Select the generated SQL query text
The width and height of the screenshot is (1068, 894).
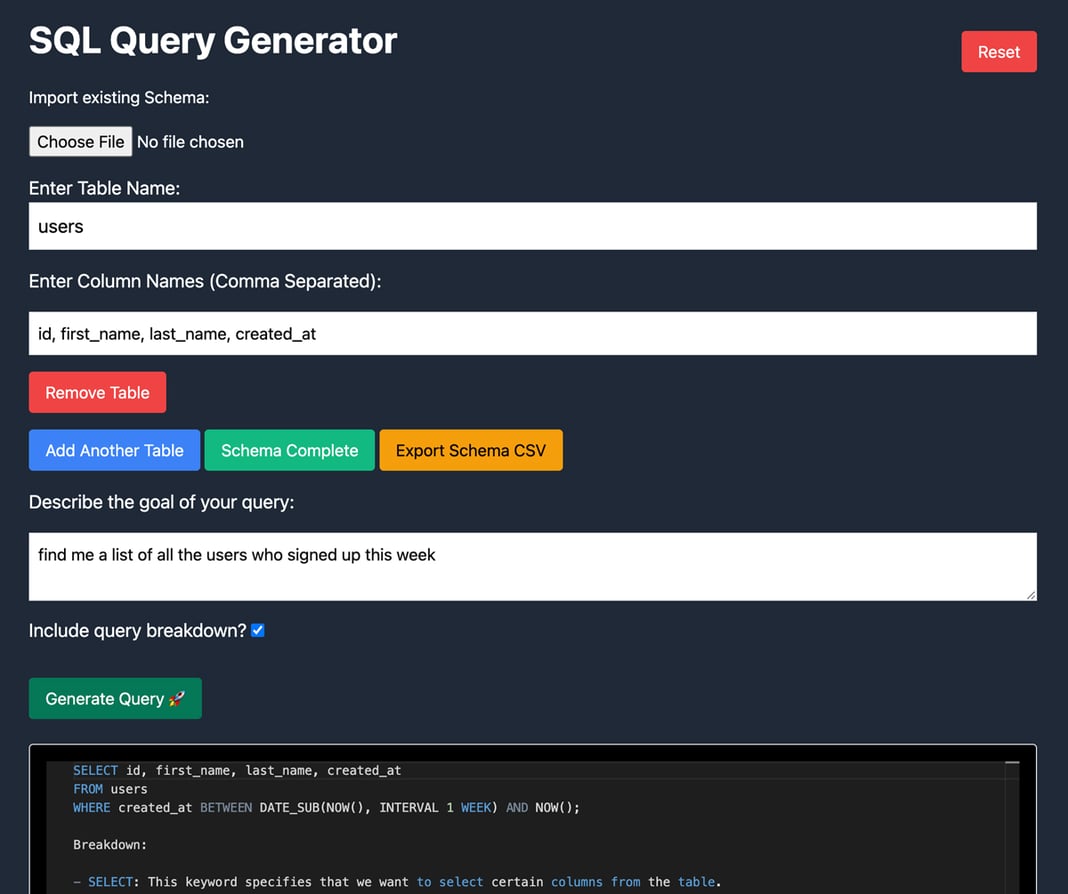[325, 789]
